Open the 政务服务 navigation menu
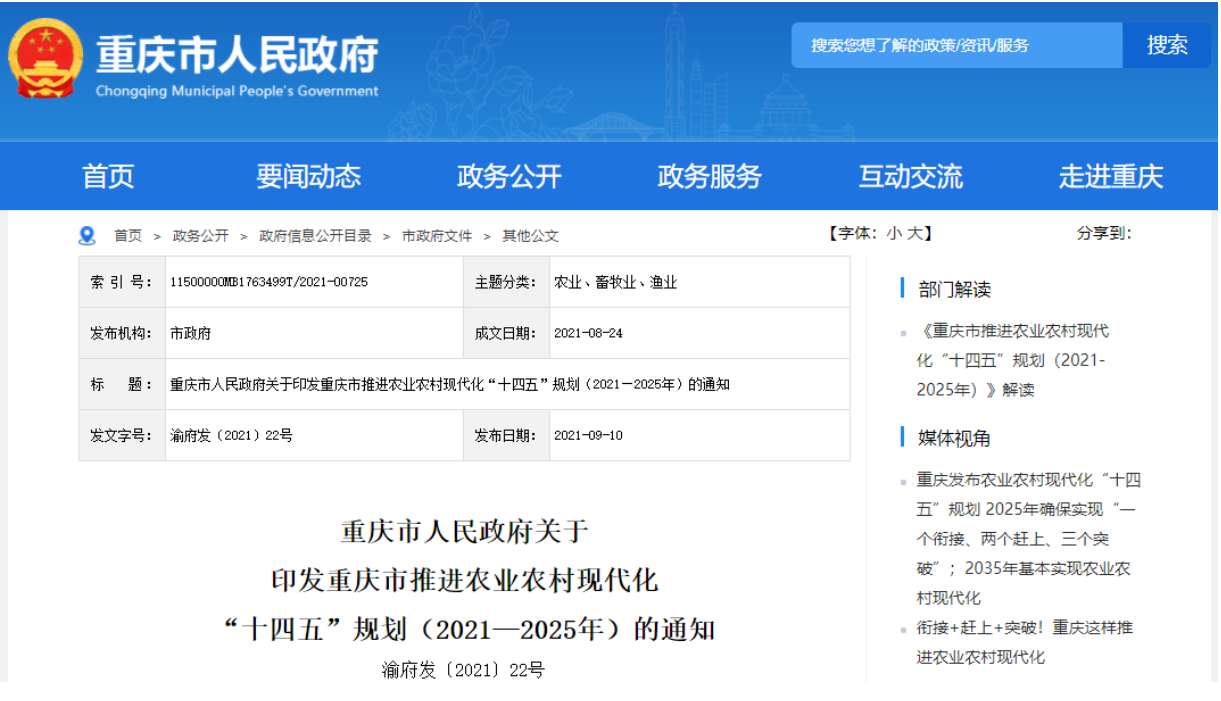 tap(709, 177)
